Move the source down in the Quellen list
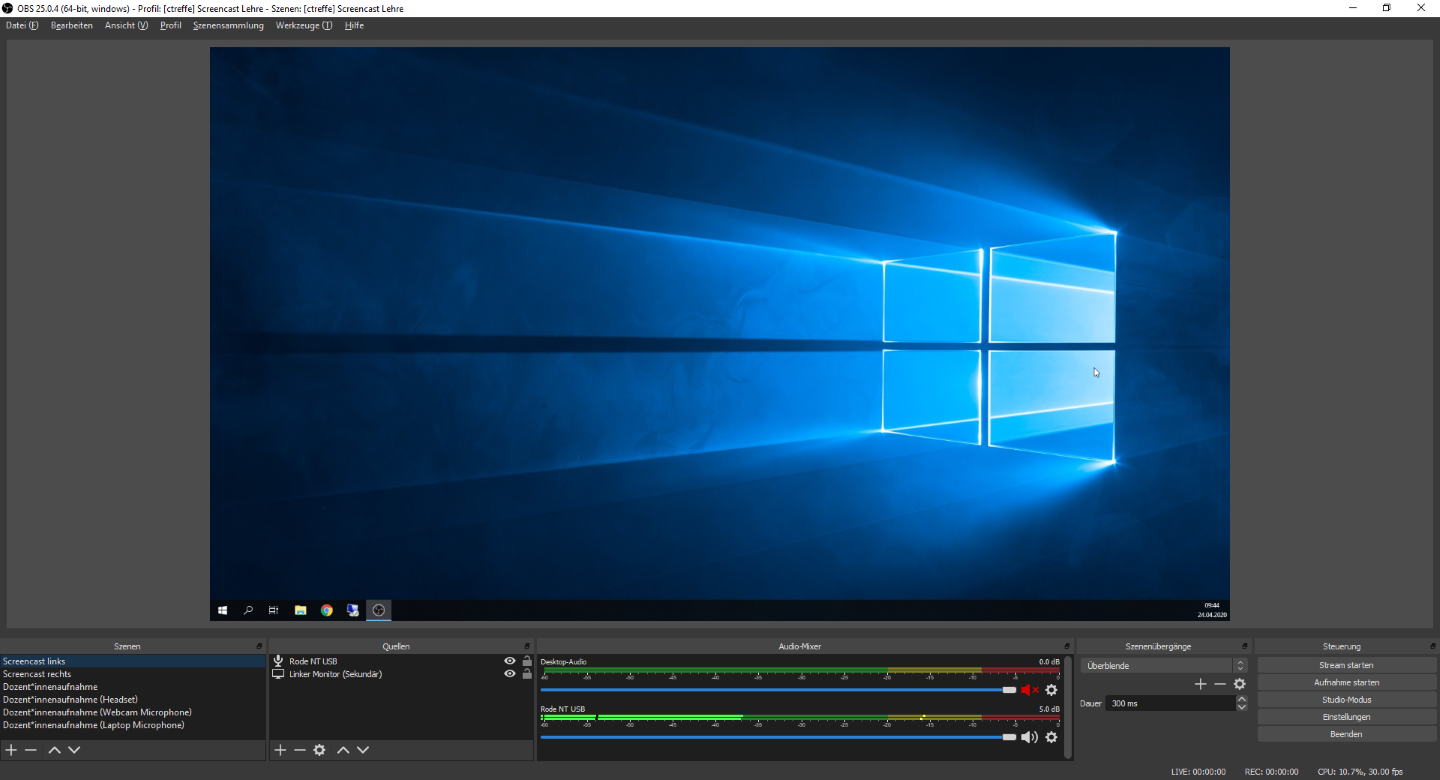The width and height of the screenshot is (1440, 780). coord(363,750)
